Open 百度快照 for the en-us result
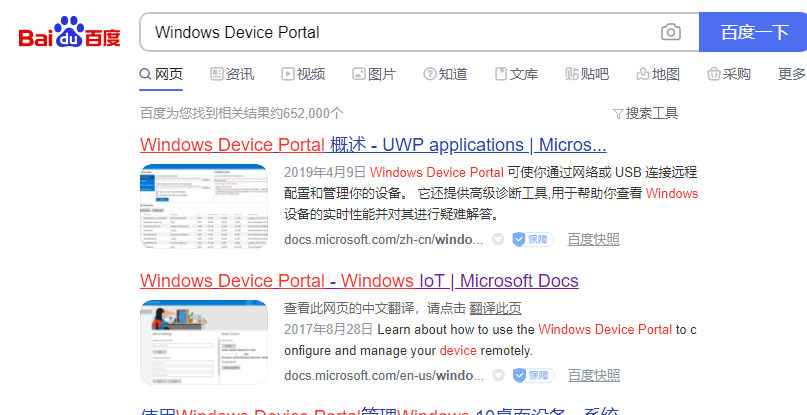Image resolution: width=807 pixels, height=415 pixels. point(594,375)
